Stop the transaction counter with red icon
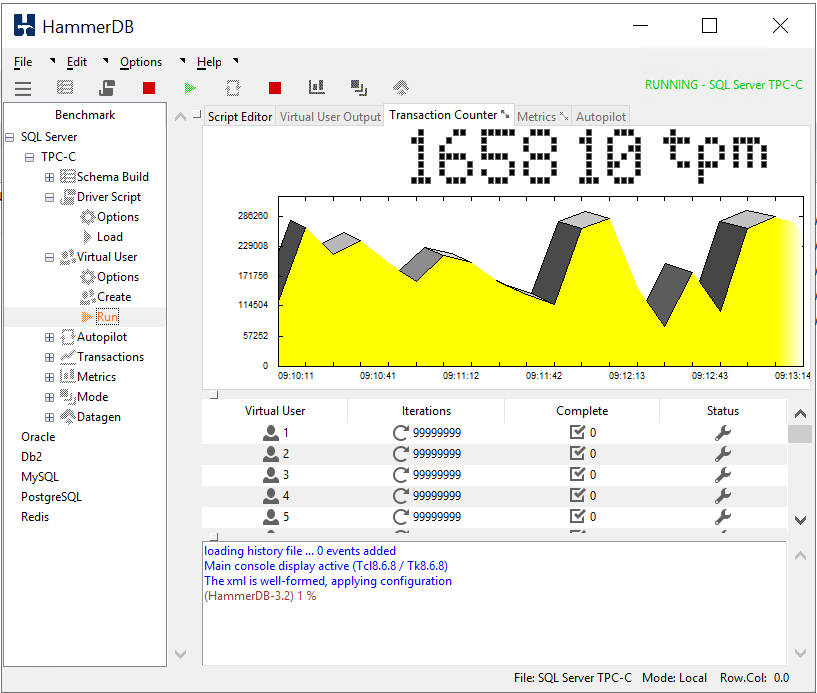 tap(275, 88)
